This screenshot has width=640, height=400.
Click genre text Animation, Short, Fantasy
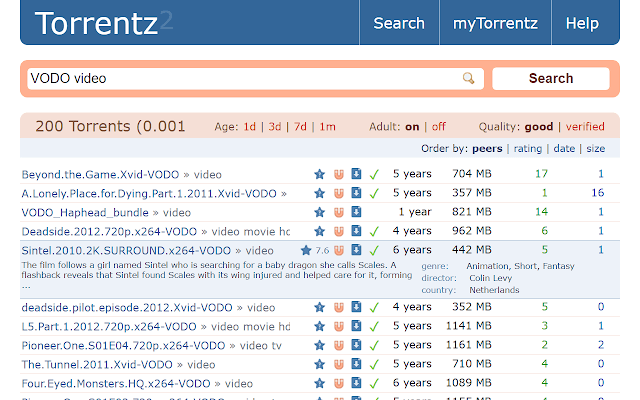coord(520,267)
